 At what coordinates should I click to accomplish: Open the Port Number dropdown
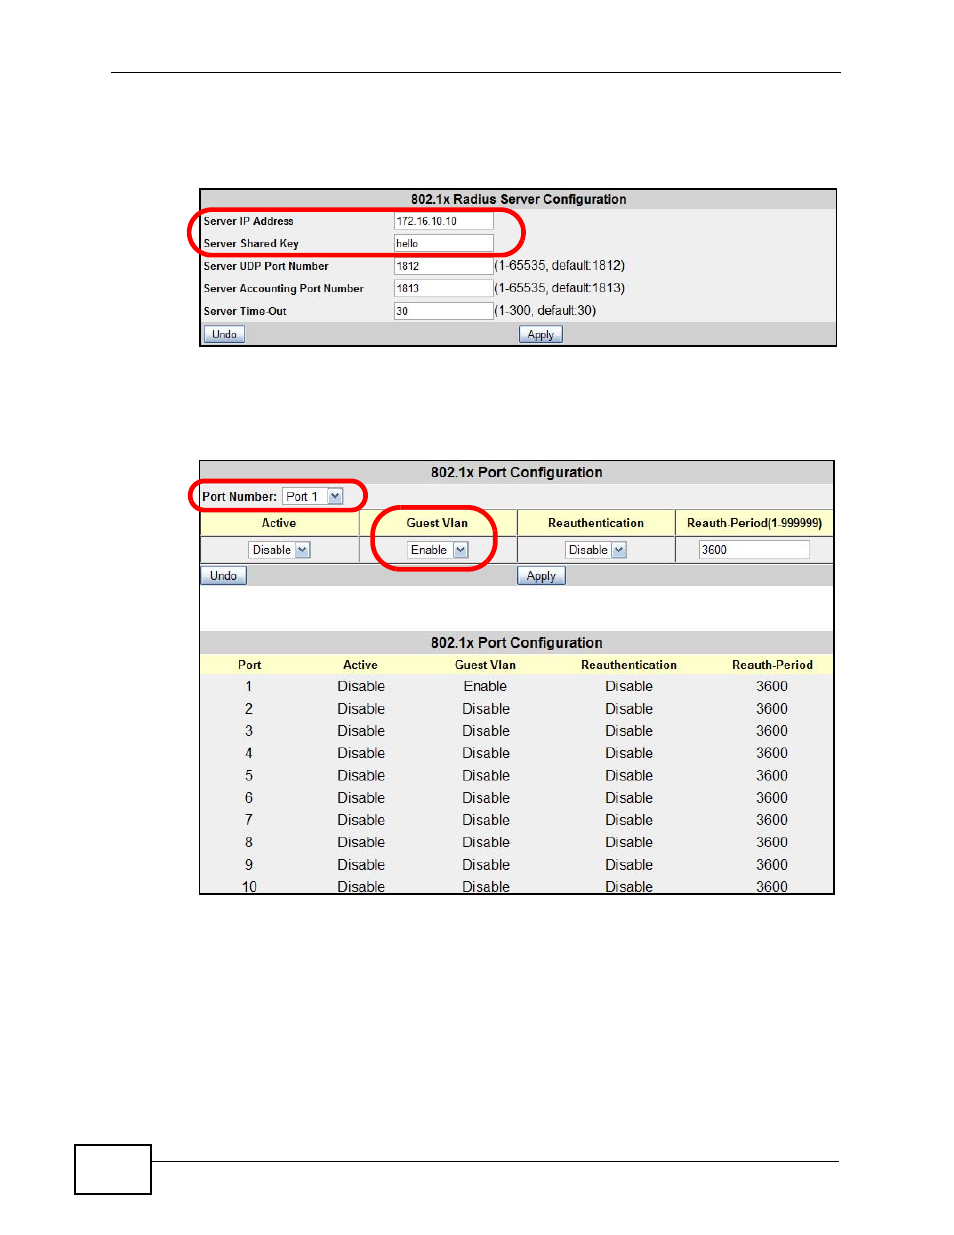[x=312, y=496]
